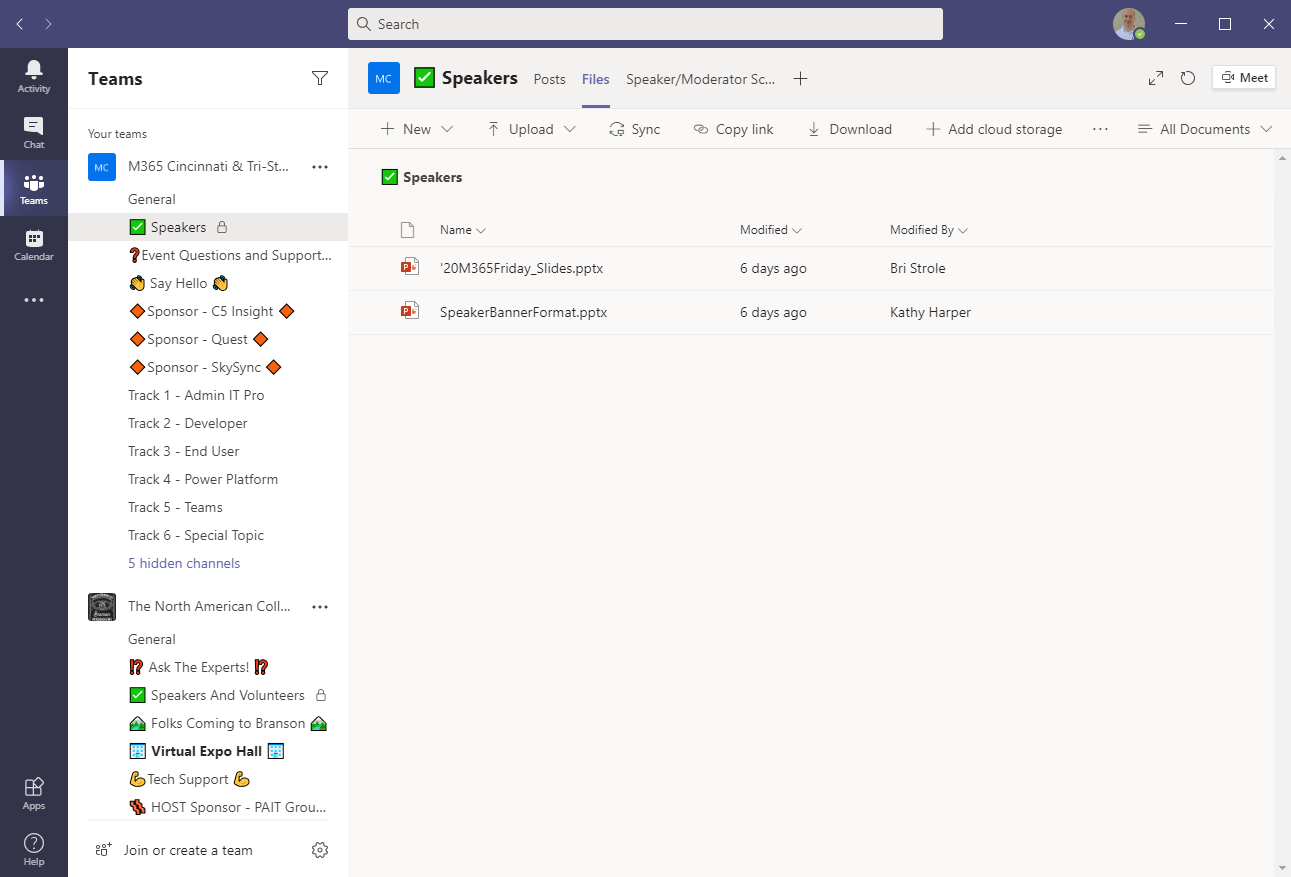1291x877 pixels.
Task: Reload the Files tab
Action: [x=1188, y=78]
